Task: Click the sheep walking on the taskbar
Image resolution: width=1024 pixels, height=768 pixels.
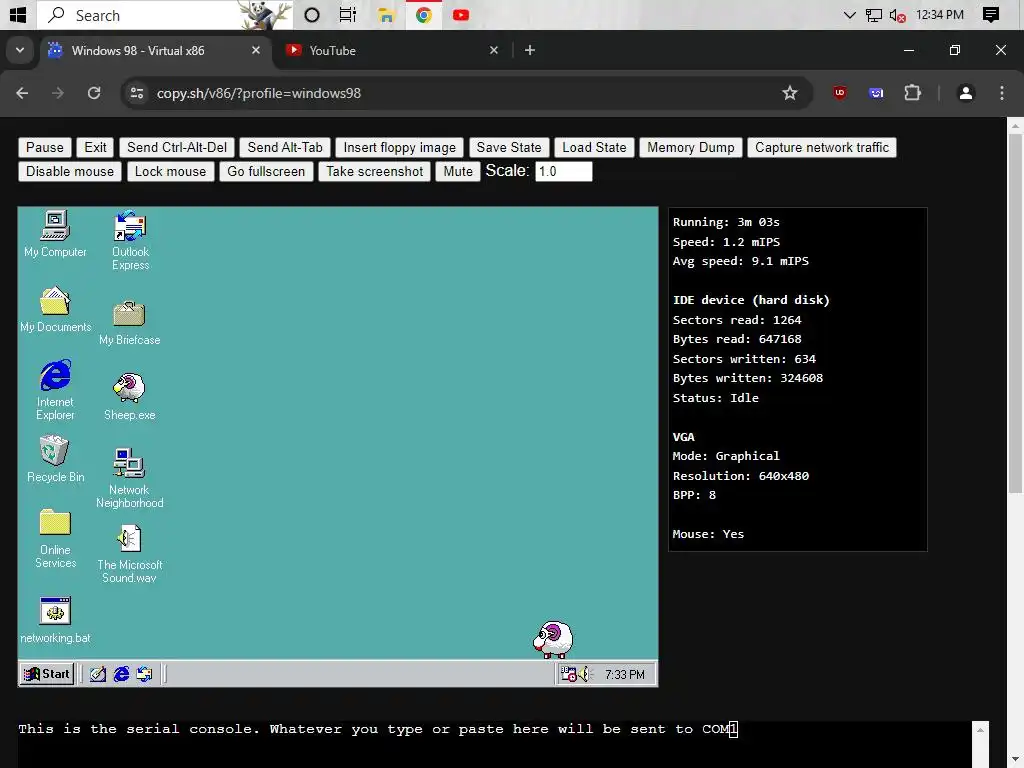Action: (553, 639)
